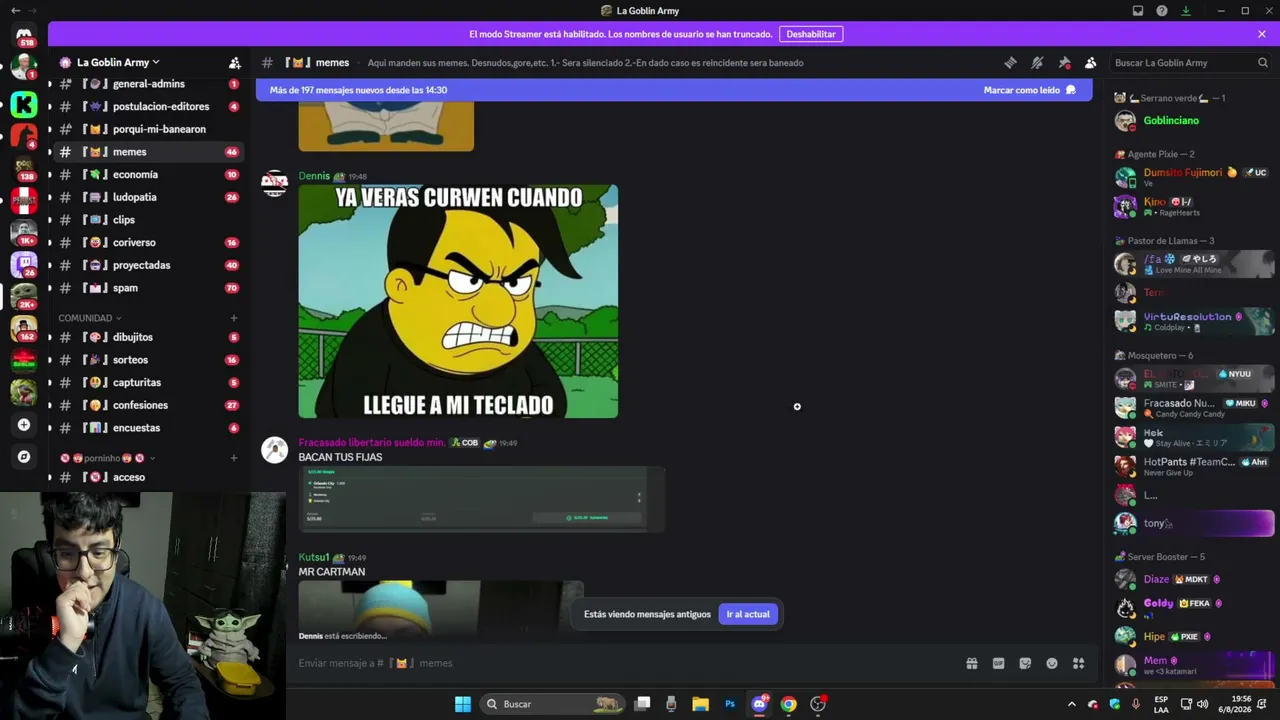Create channel in COMUNIDAD category
This screenshot has height=720, width=1280.
pos(234,318)
